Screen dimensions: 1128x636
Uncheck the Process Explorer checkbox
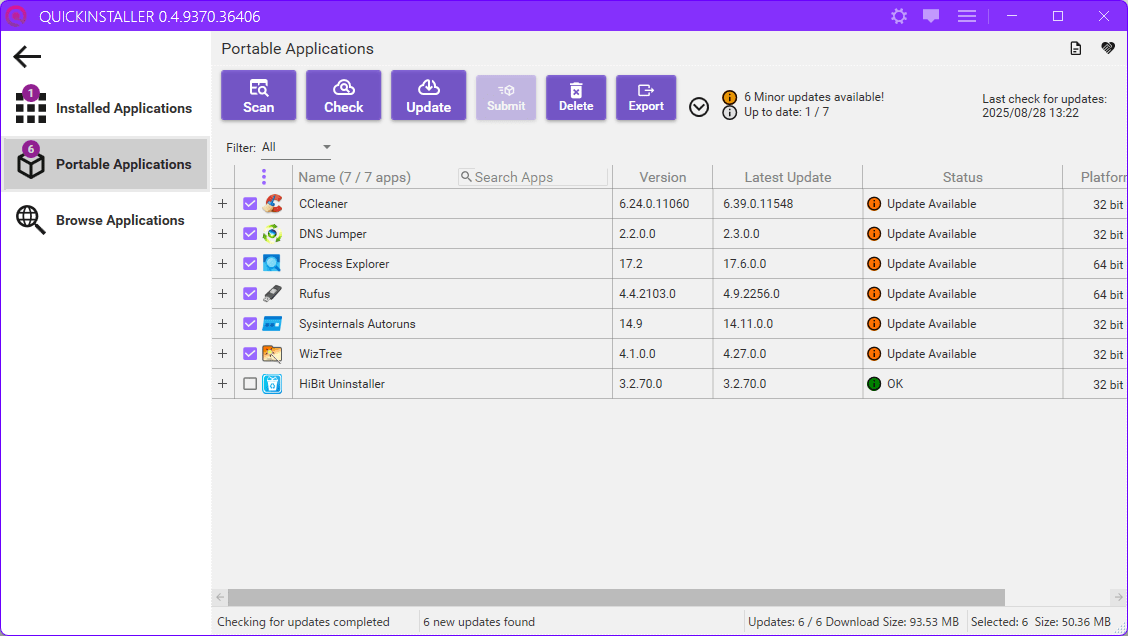250,263
